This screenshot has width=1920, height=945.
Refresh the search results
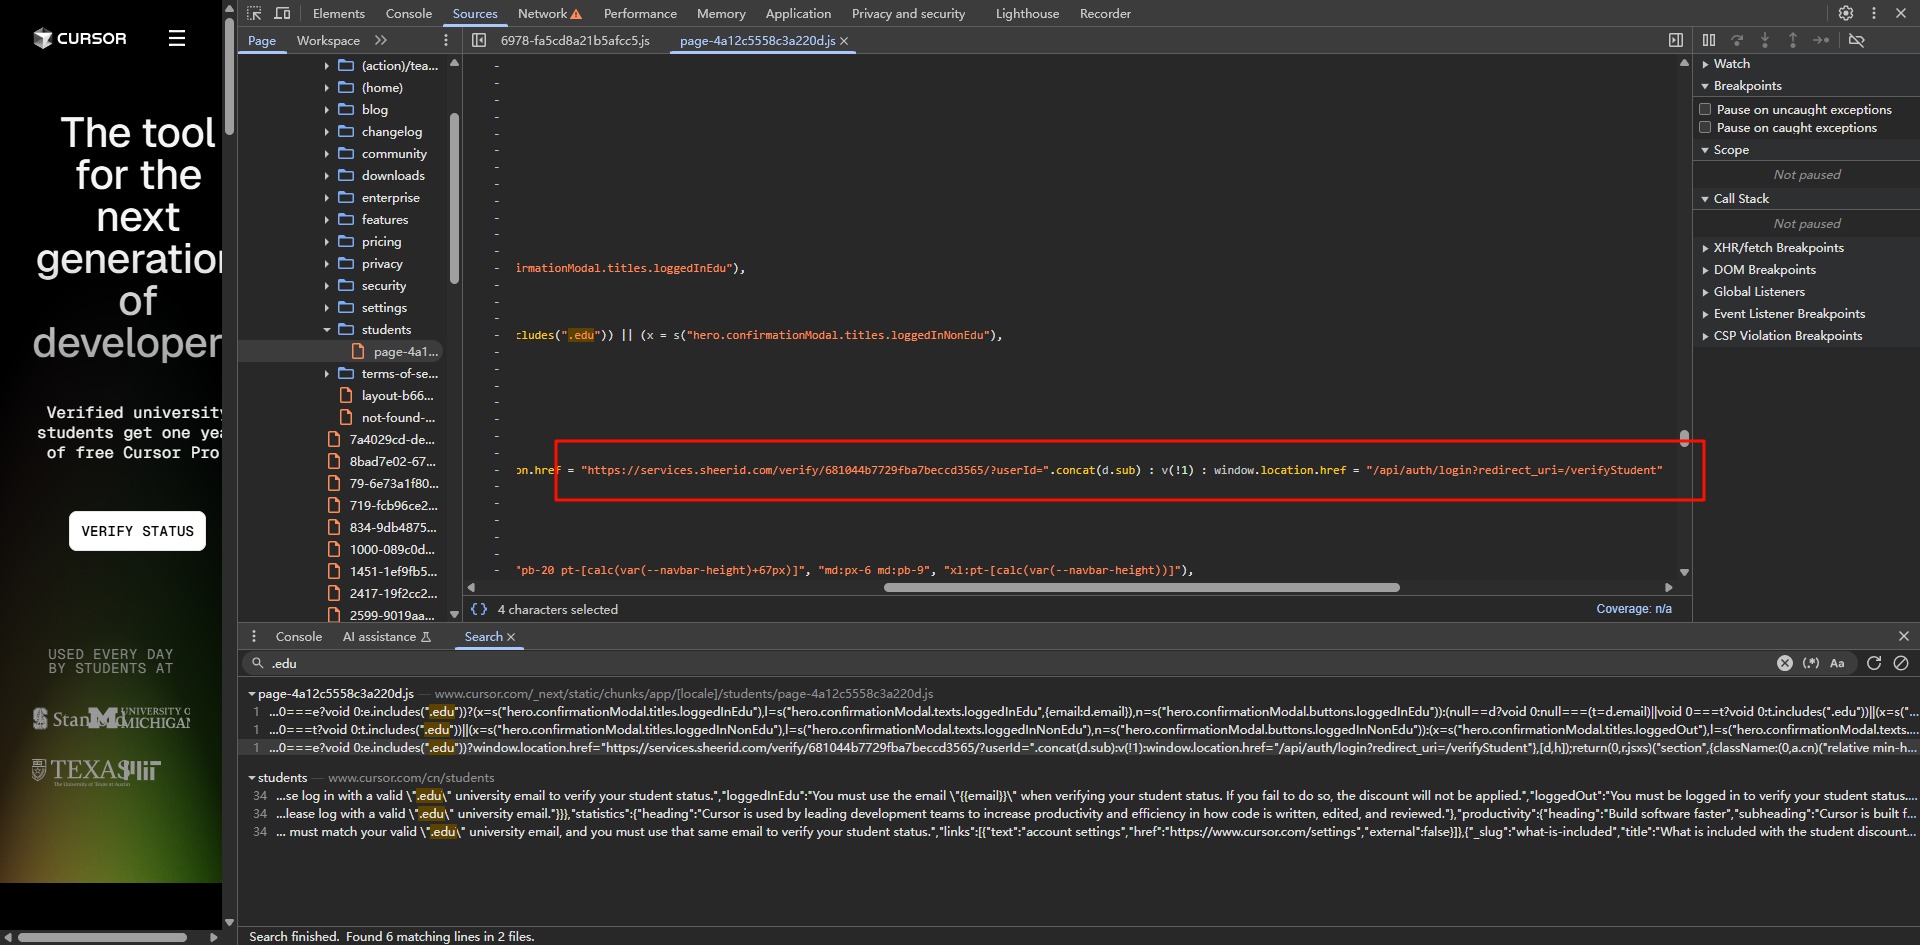1873,663
